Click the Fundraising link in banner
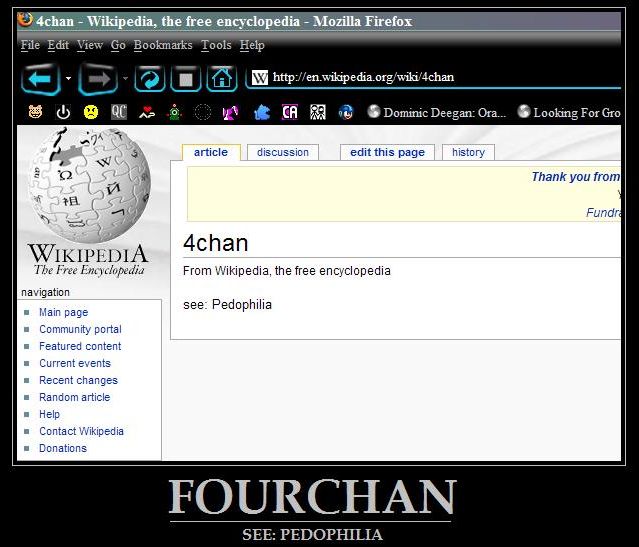639x547 pixels. 603,212
